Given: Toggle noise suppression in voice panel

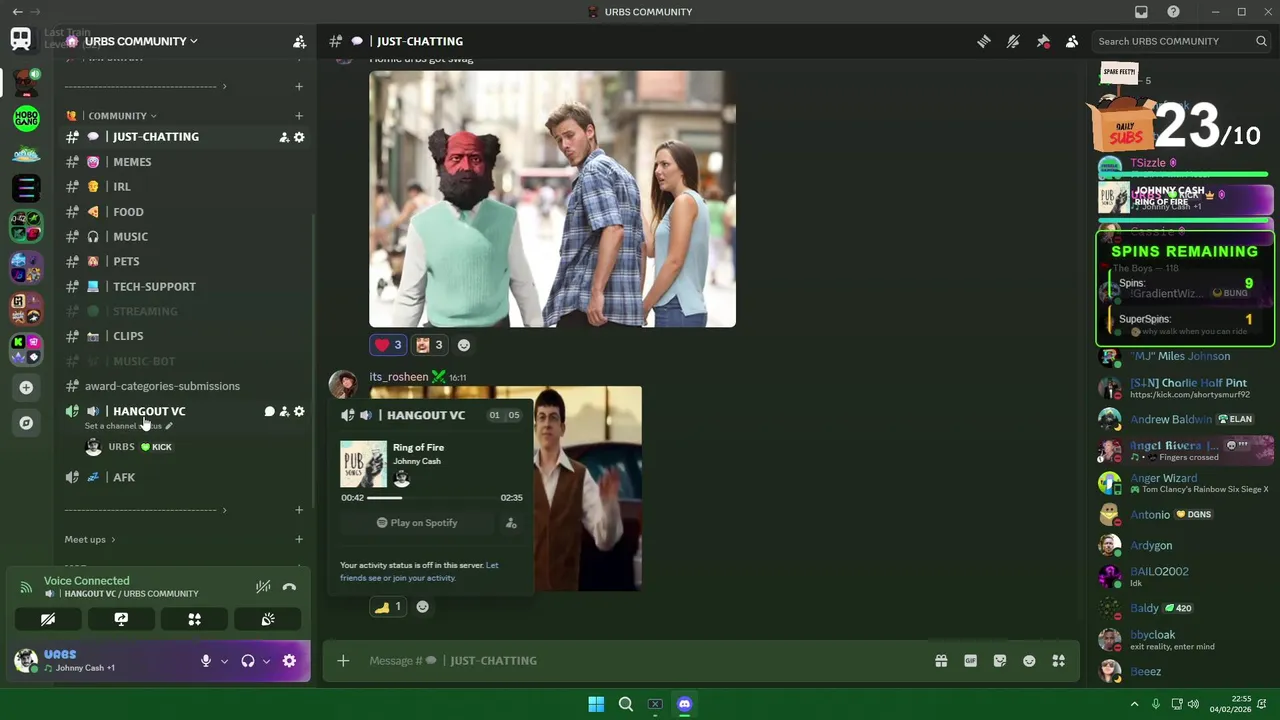Looking at the screenshot, I should tap(262, 587).
